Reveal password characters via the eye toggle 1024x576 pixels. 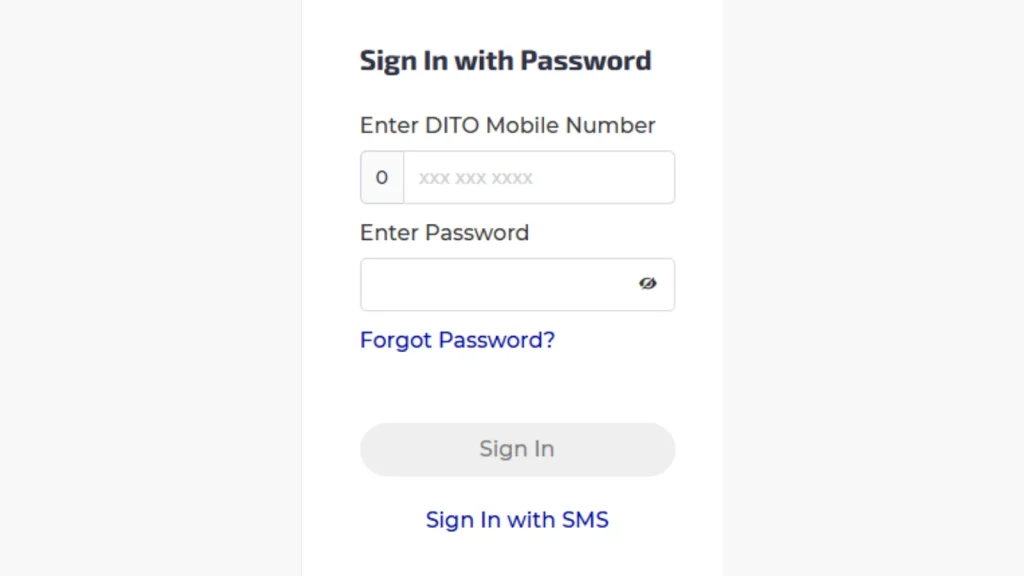click(x=648, y=284)
